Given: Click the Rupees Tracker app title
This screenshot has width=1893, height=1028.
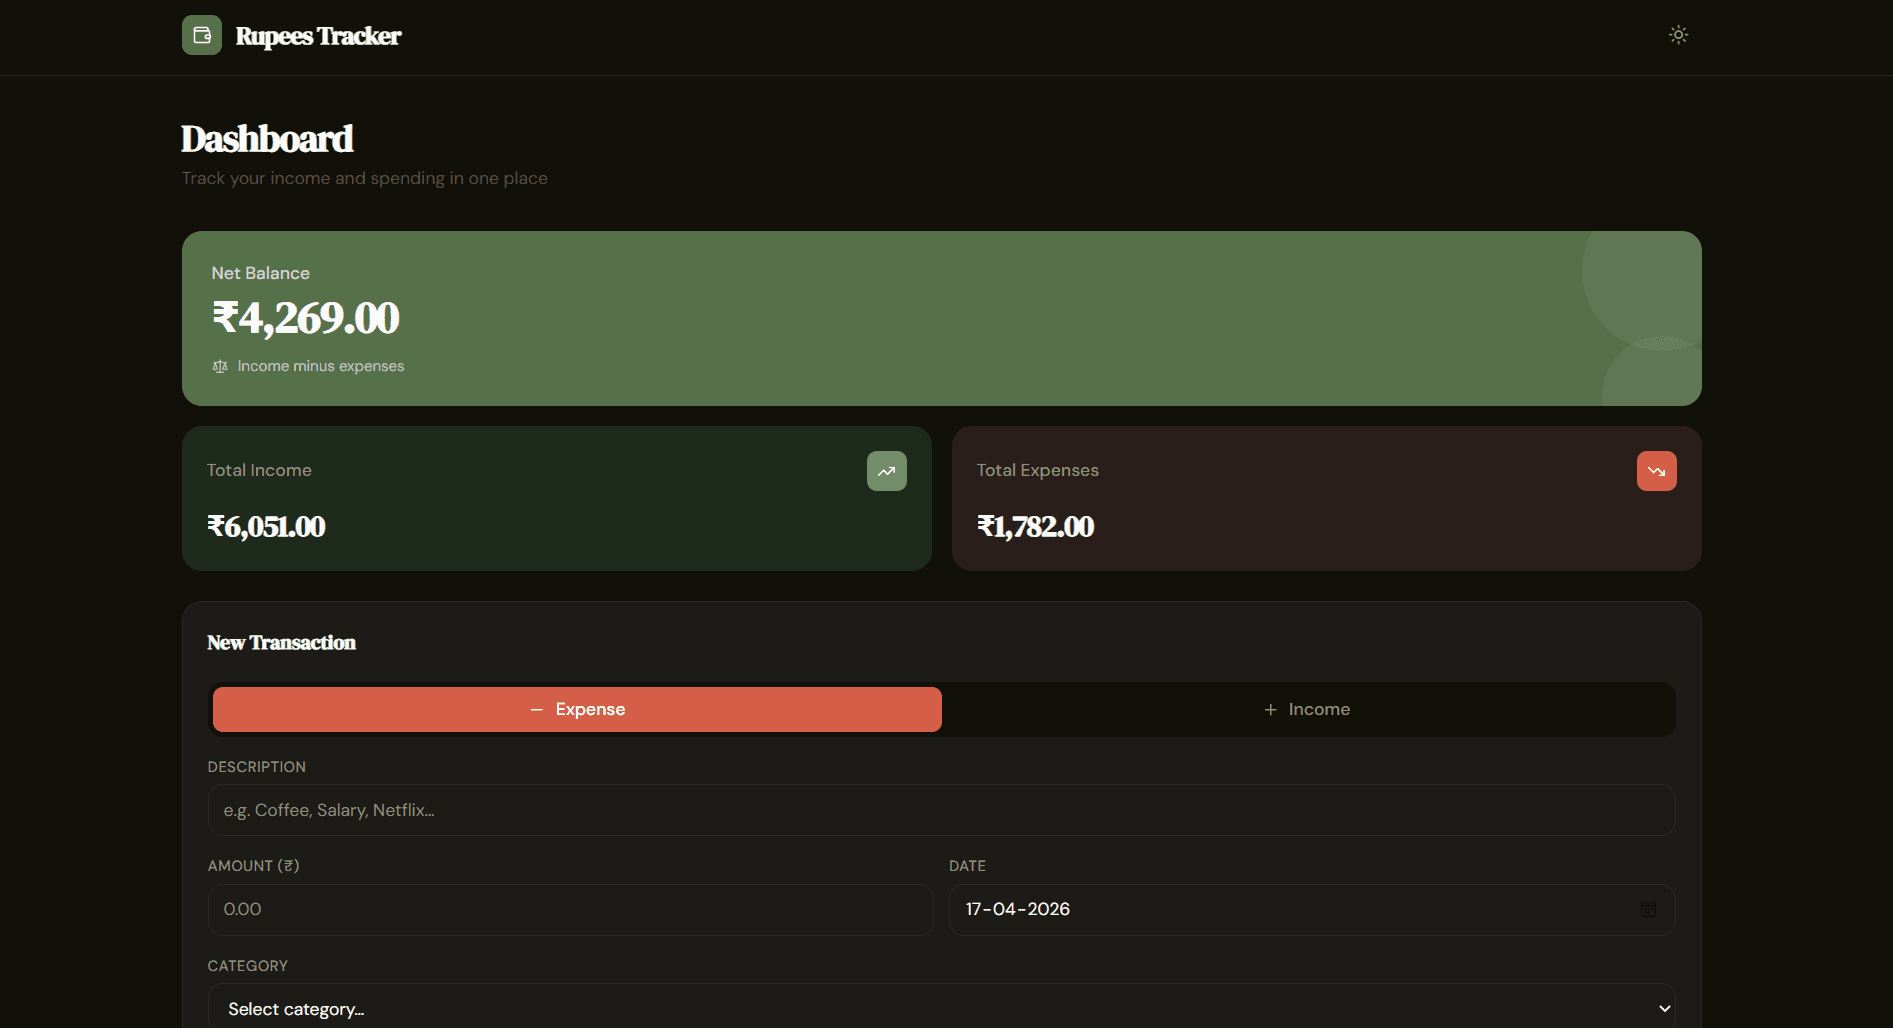Looking at the screenshot, I should tap(318, 35).
